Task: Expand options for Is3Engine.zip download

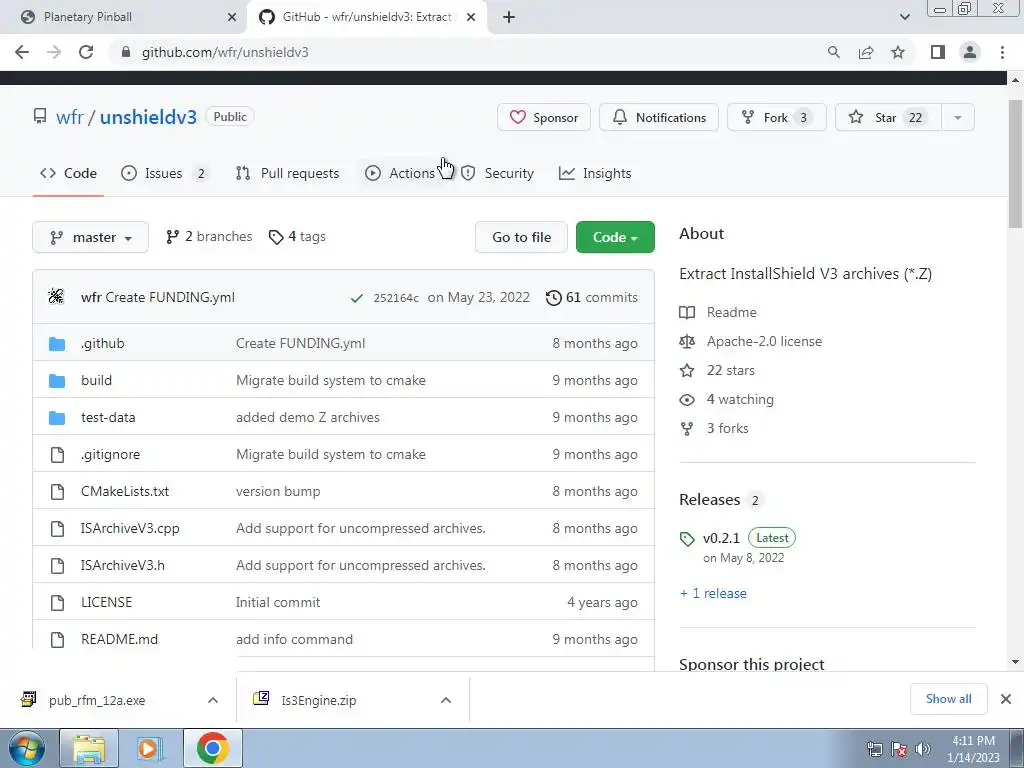Action: pyautogui.click(x=446, y=700)
